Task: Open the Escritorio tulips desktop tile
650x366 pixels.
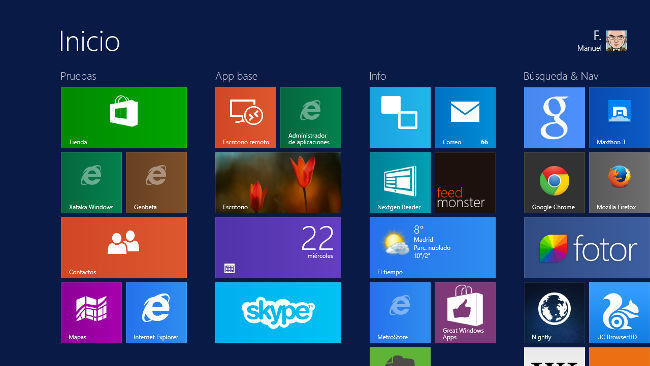Action: click(x=278, y=182)
